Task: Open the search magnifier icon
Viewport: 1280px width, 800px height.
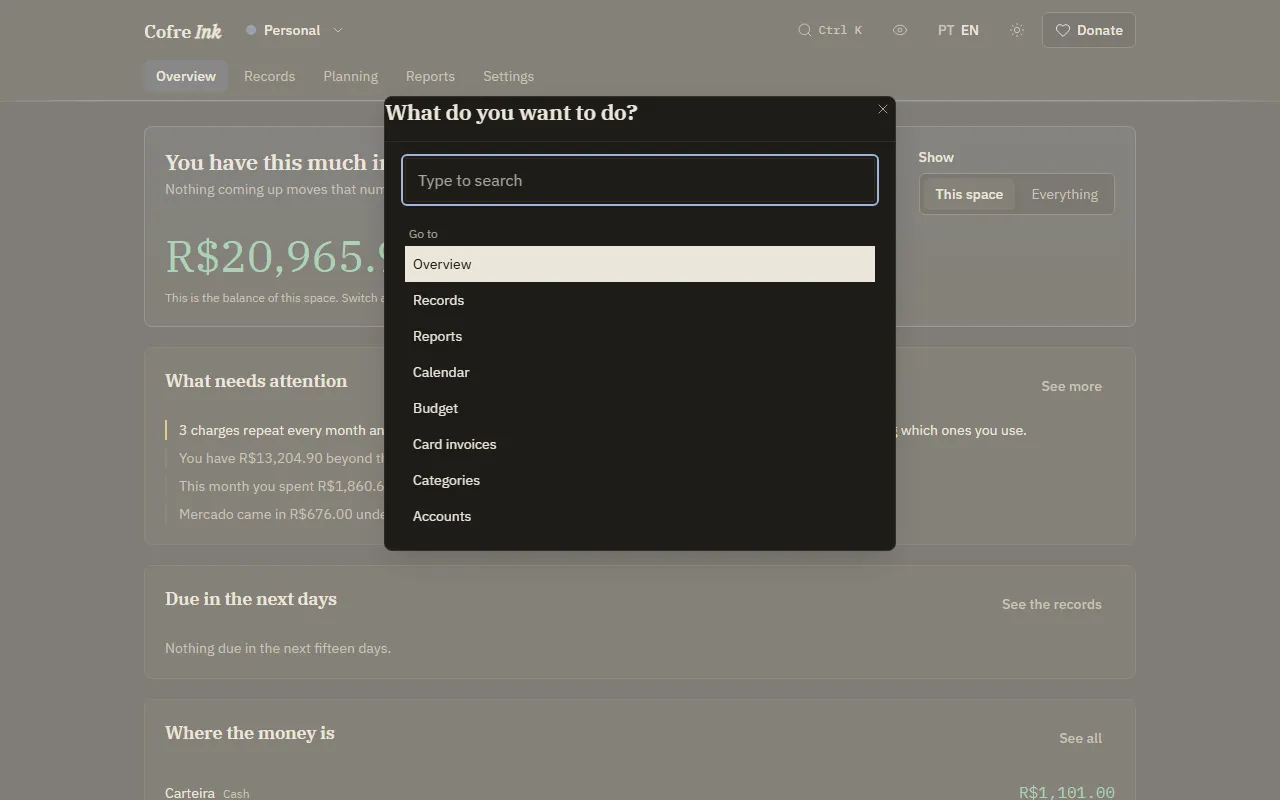Action: [x=804, y=30]
